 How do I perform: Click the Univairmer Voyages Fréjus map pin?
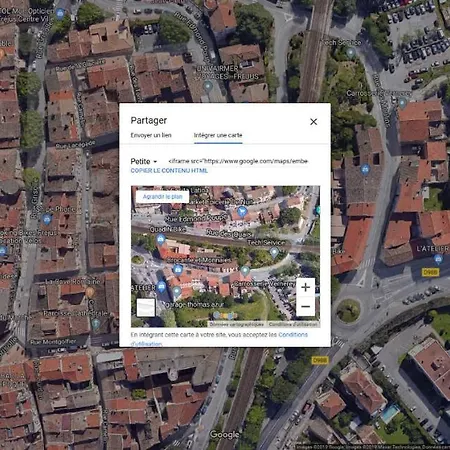[x=208, y=87]
